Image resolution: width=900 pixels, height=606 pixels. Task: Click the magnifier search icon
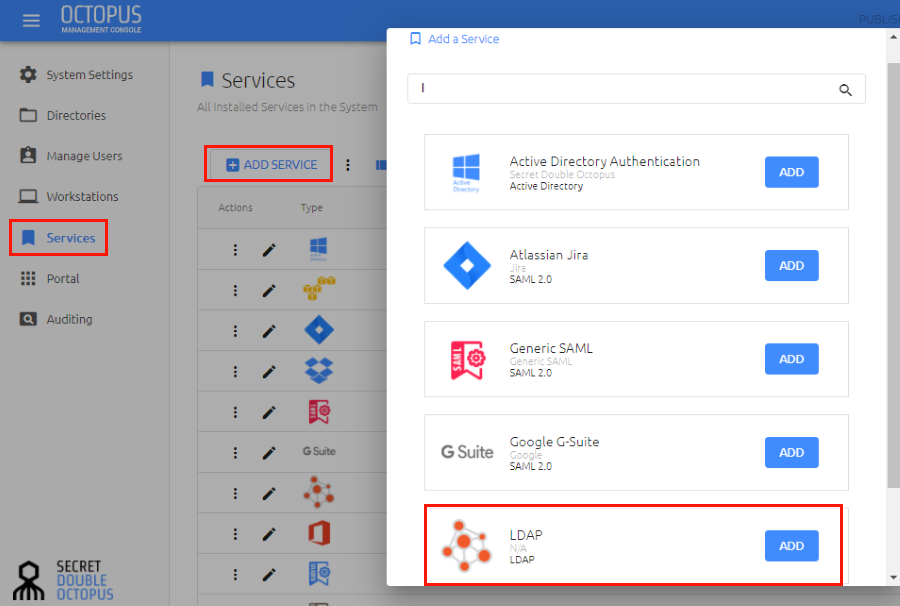[x=845, y=90]
